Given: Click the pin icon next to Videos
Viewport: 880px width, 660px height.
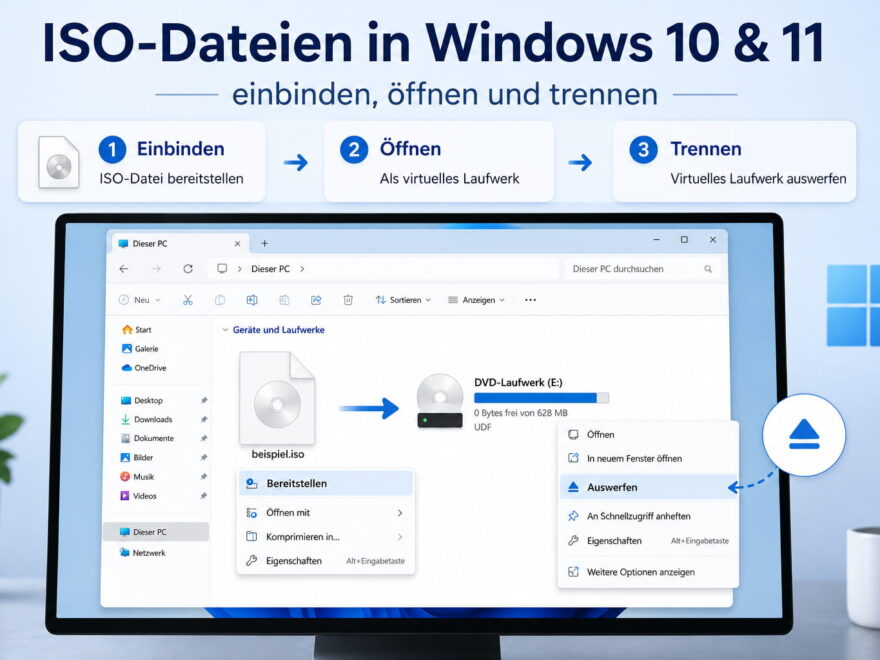Looking at the screenshot, I should [x=204, y=496].
